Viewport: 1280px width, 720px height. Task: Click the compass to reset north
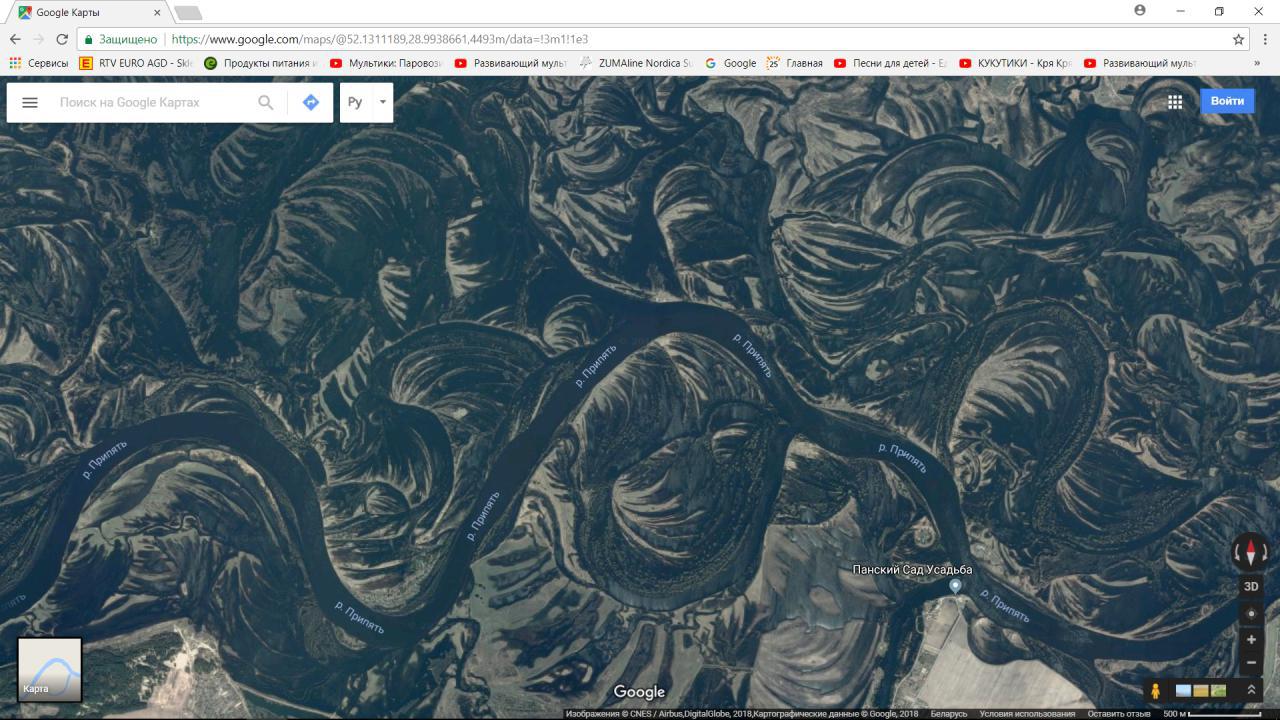click(1250, 552)
